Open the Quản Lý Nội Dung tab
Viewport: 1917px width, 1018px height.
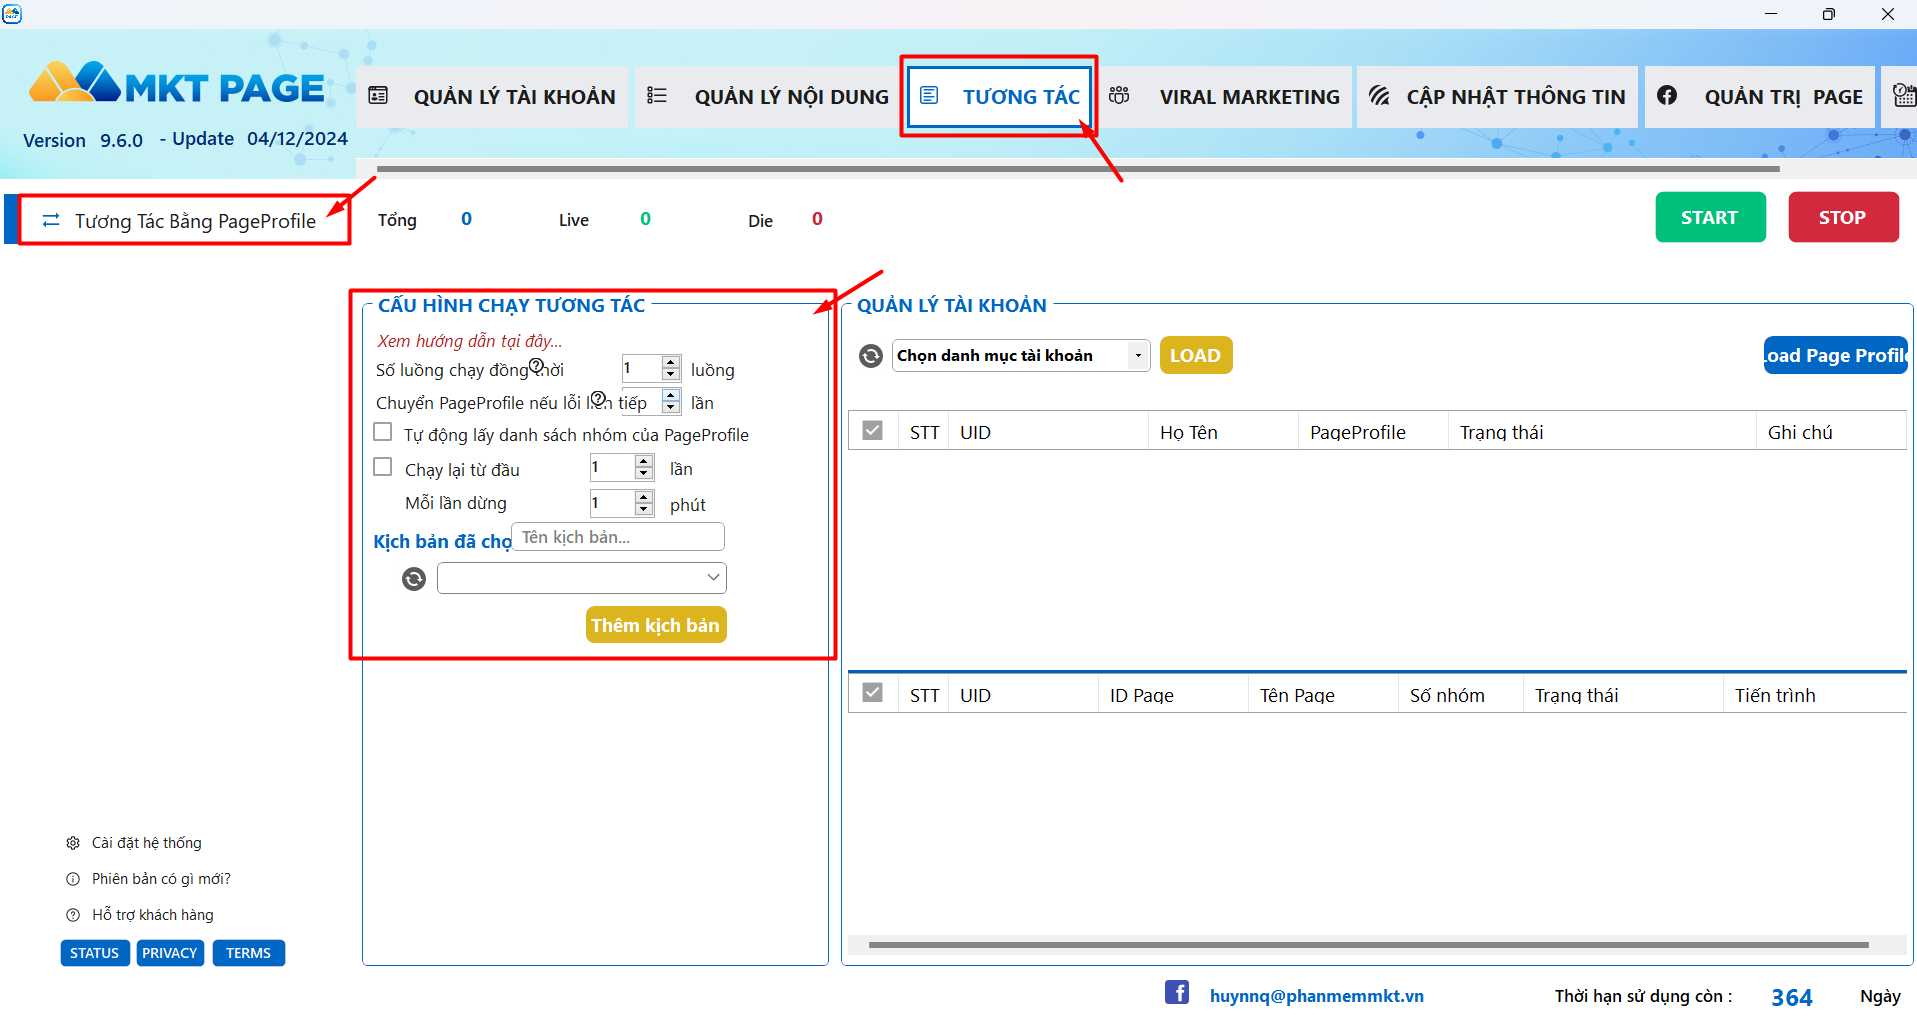[x=768, y=97]
